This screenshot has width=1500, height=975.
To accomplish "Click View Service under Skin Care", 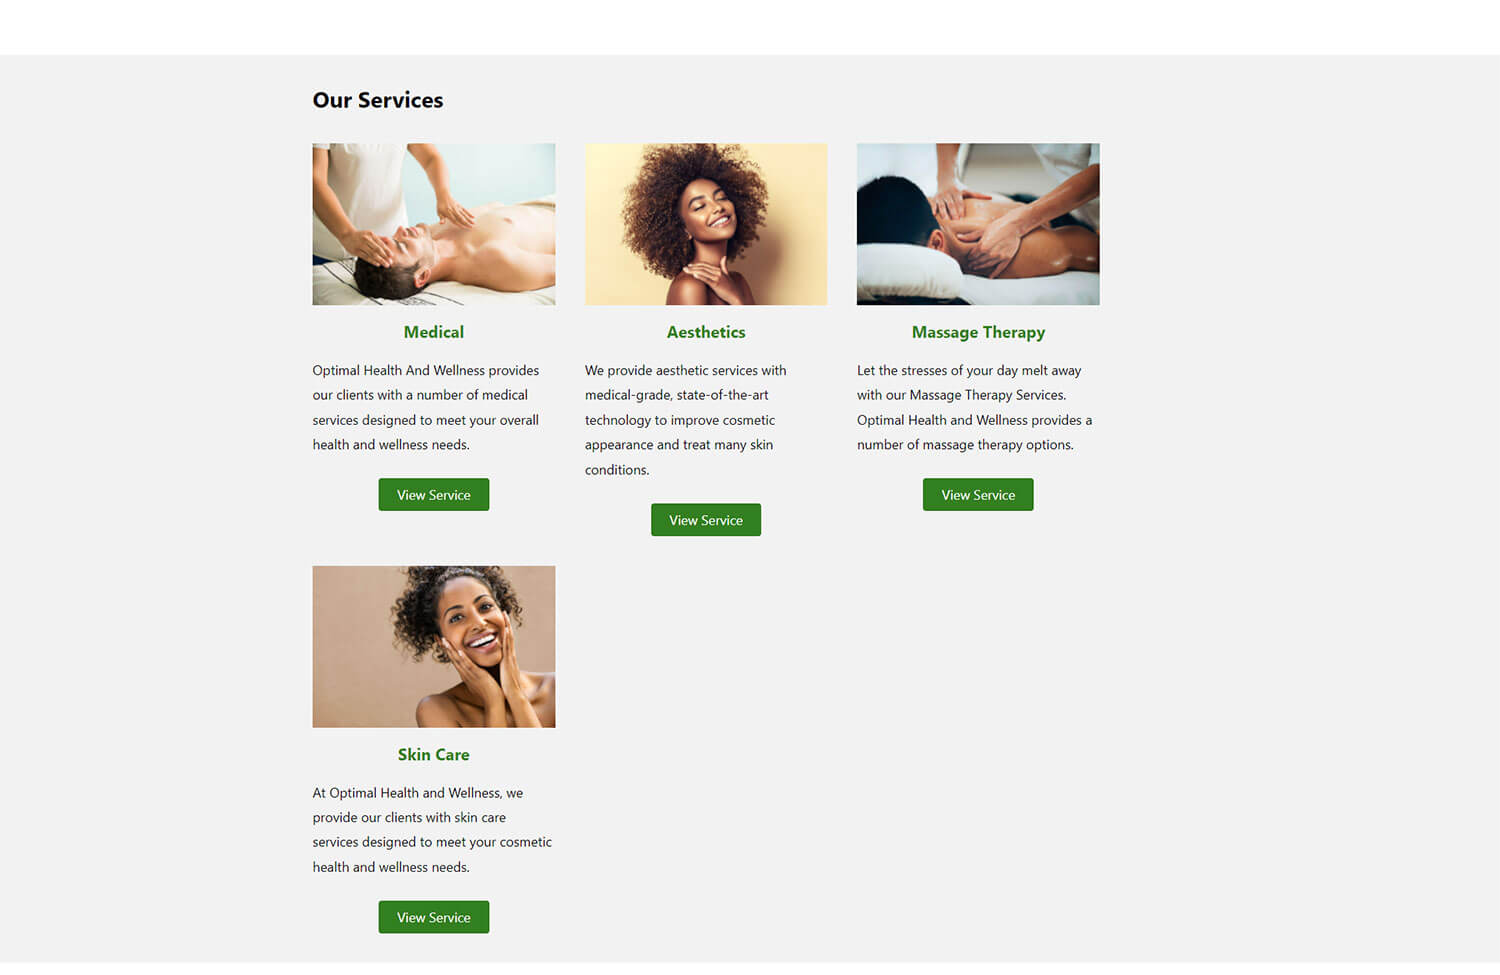I will [x=433, y=917].
